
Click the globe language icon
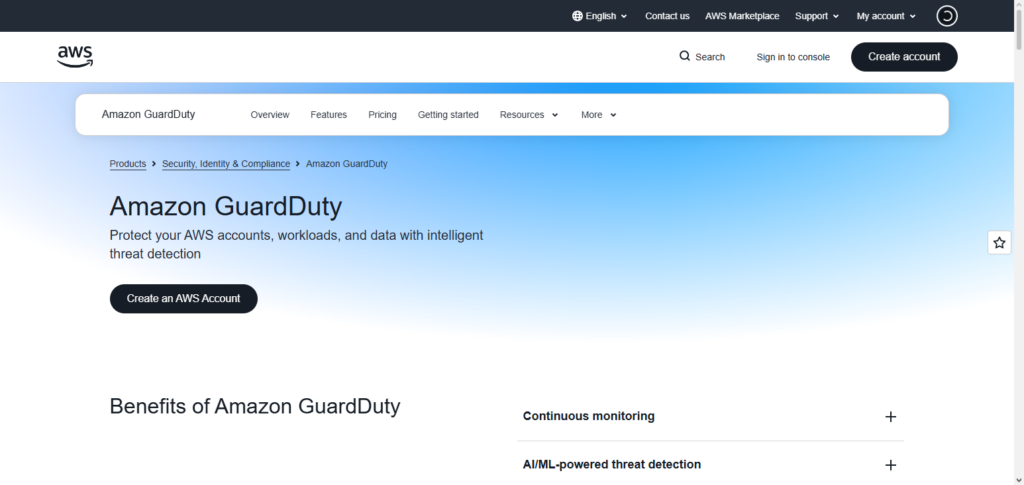(x=577, y=16)
